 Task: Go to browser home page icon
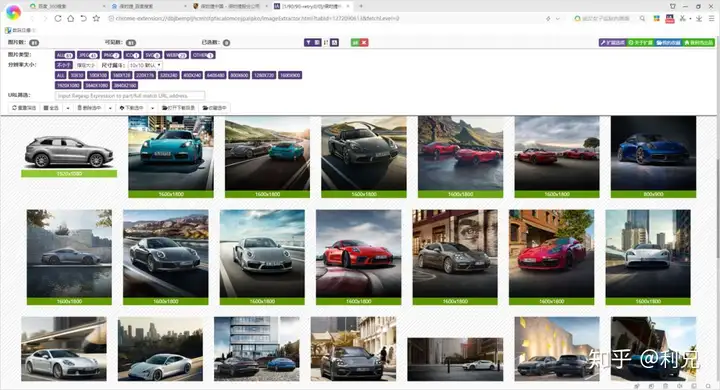71,18
